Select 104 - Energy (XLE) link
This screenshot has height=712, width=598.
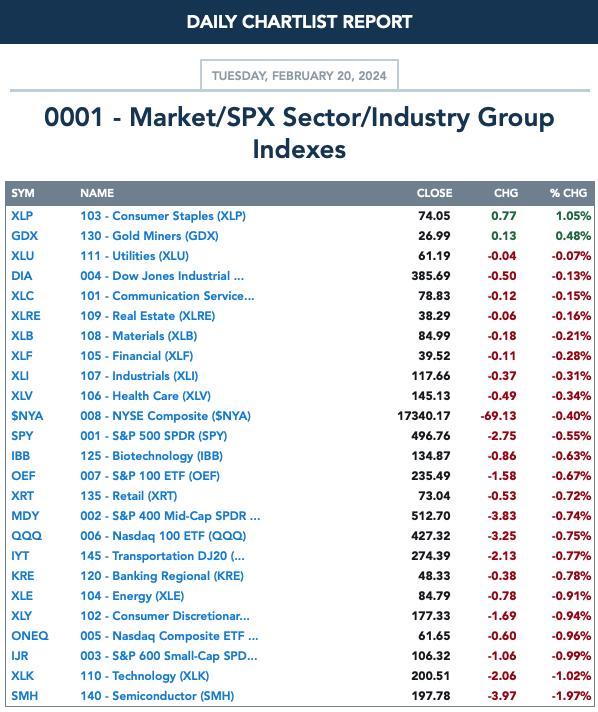click(x=132, y=596)
